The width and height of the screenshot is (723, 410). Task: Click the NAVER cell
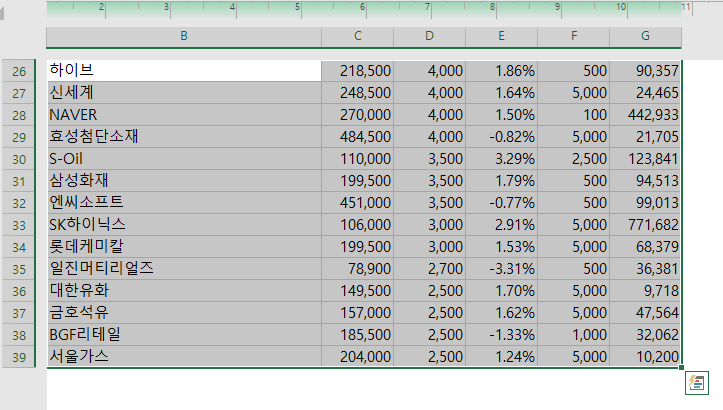[184, 115]
